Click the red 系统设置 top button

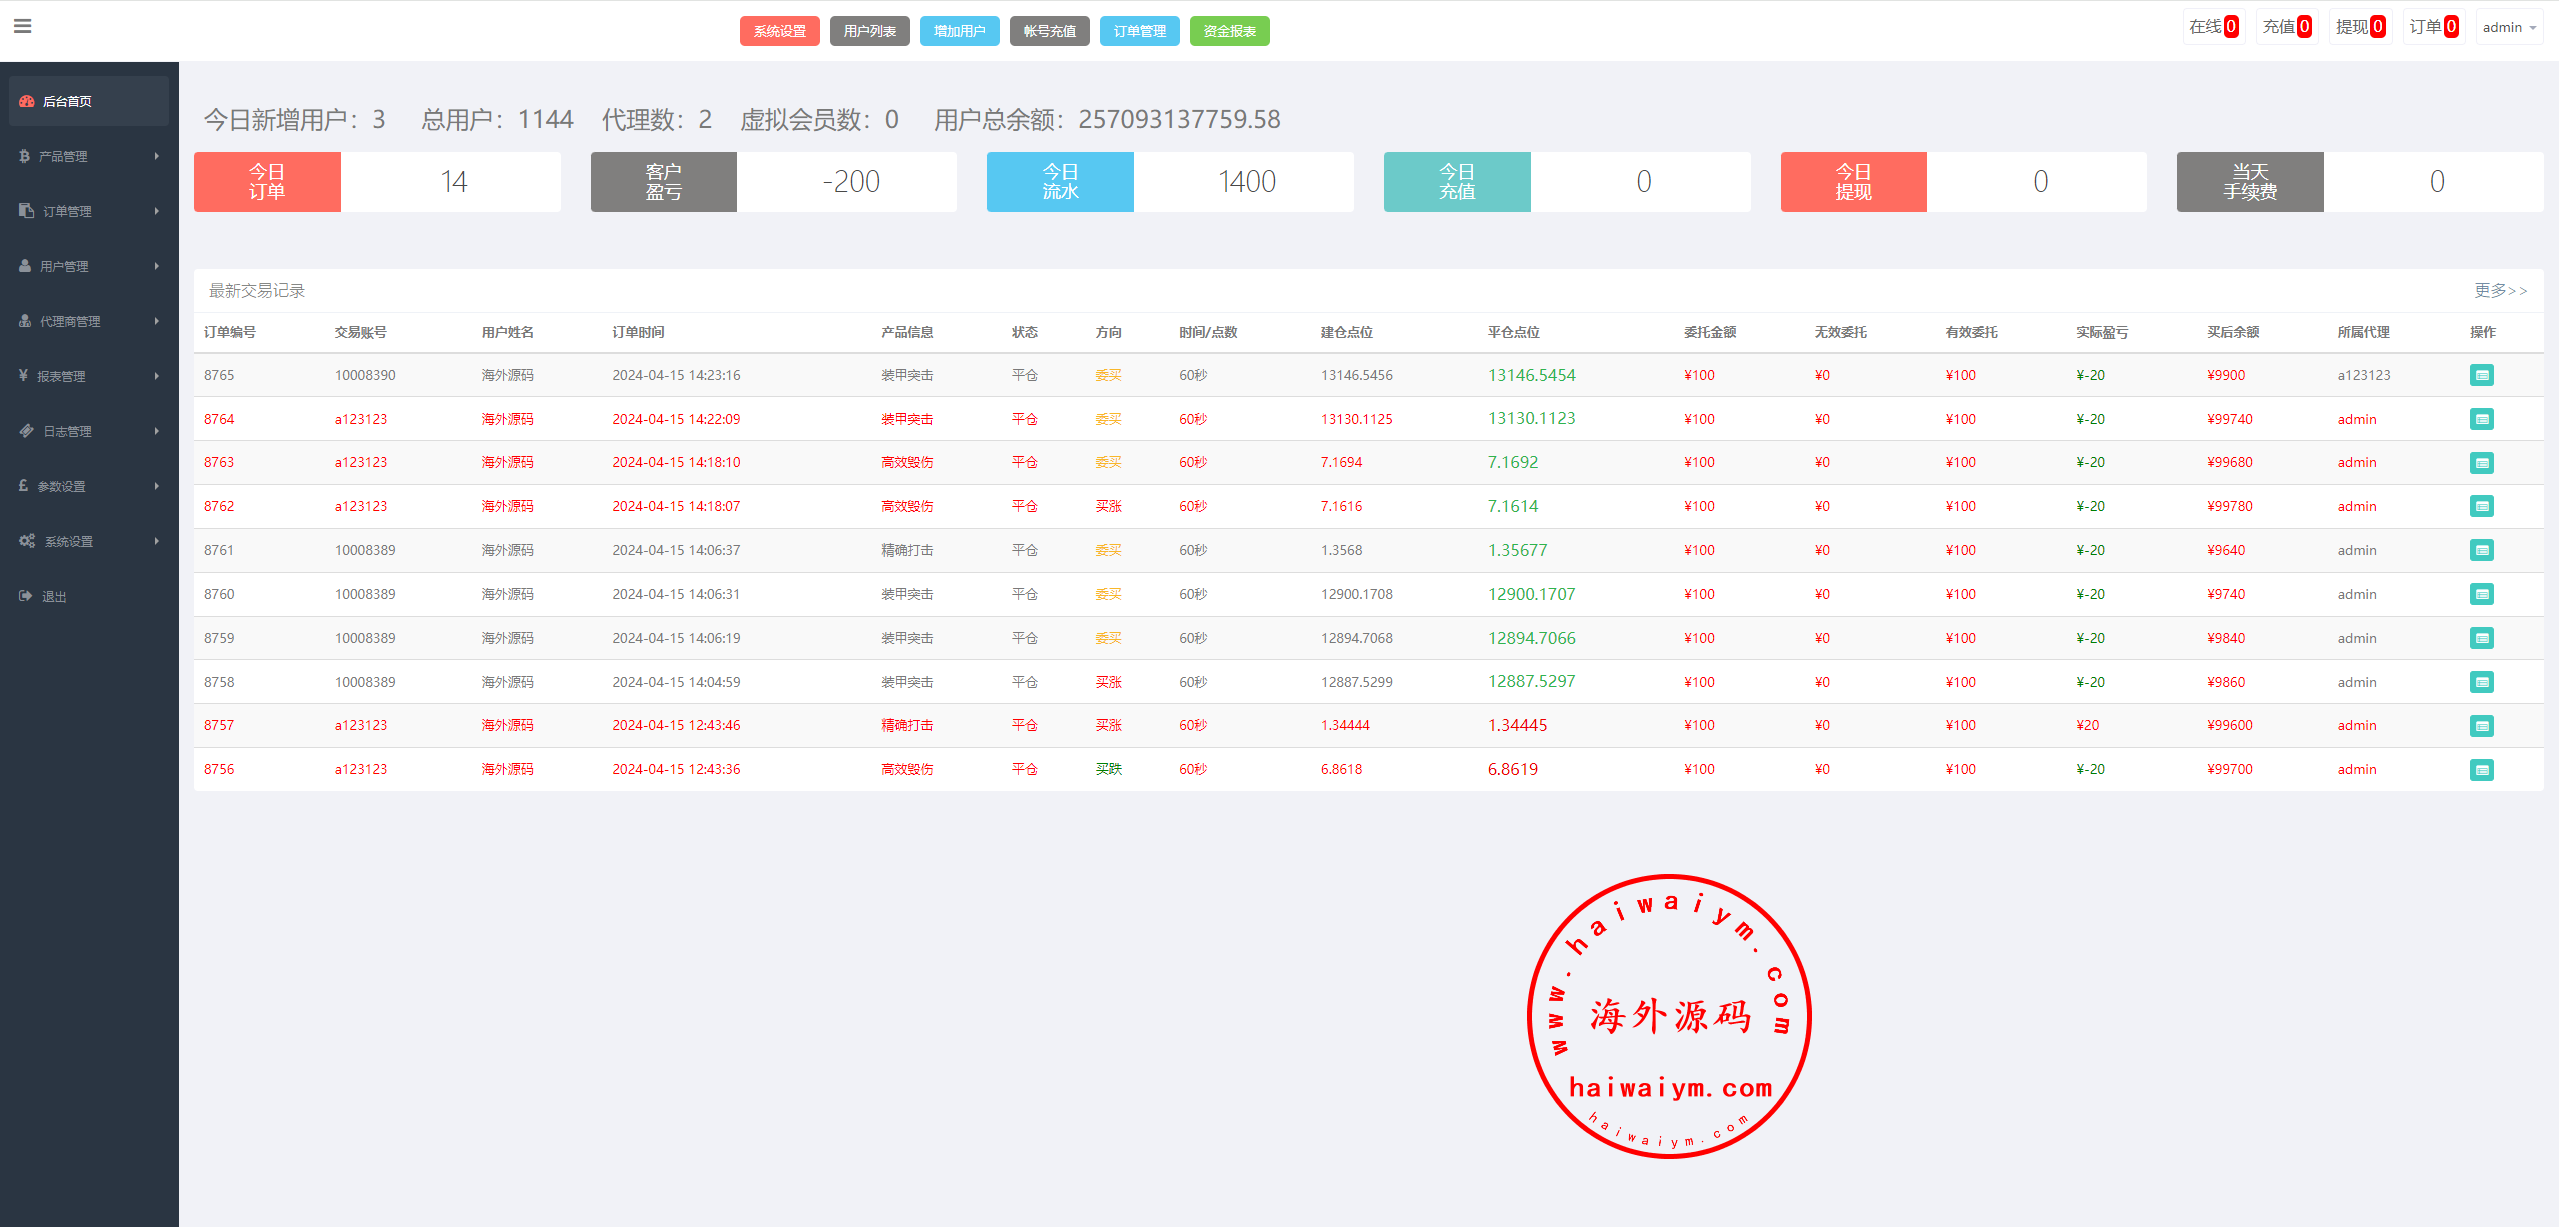[x=779, y=31]
